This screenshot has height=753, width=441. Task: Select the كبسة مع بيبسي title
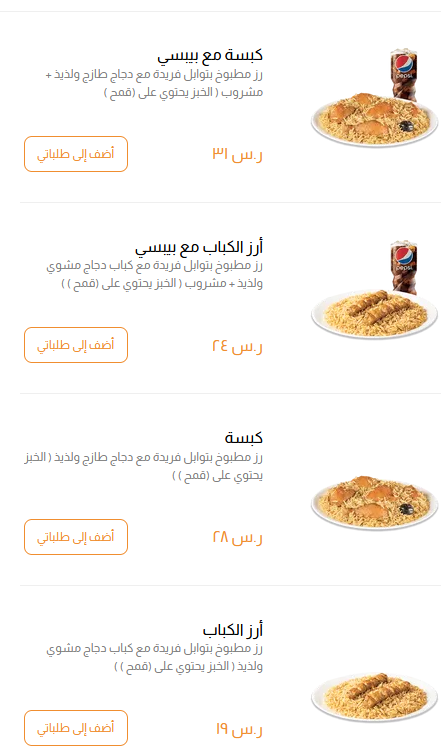click(210, 55)
